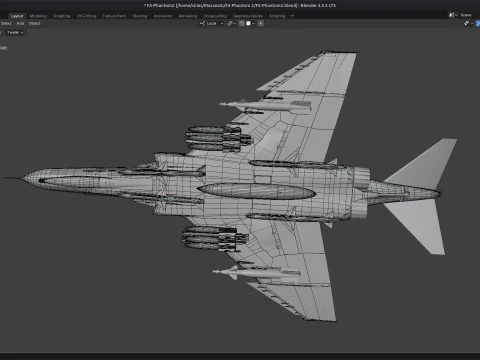Switch to the Shading workspace tab
Image resolution: width=480 pixels, height=360 pixels.
140,16
